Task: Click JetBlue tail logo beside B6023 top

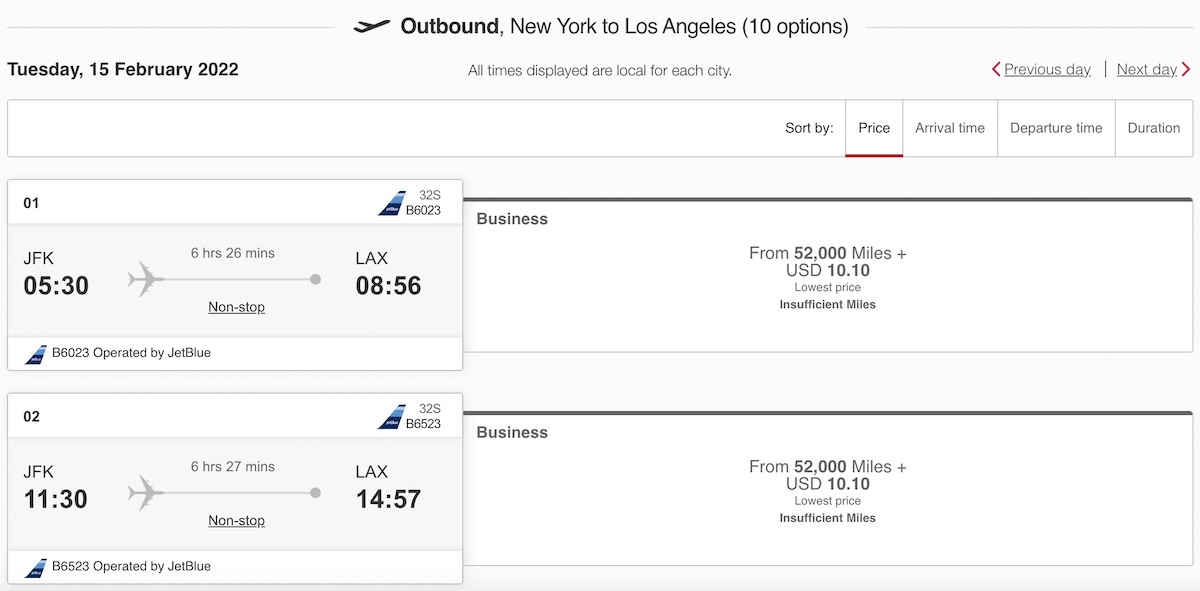Action: click(391, 203)
